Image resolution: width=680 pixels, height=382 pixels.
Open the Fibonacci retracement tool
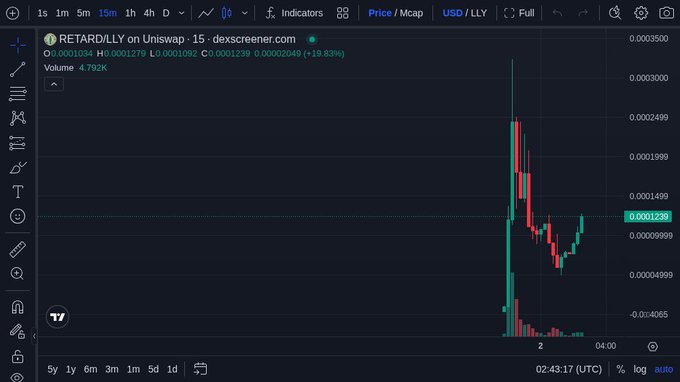[x=18, y=94]
